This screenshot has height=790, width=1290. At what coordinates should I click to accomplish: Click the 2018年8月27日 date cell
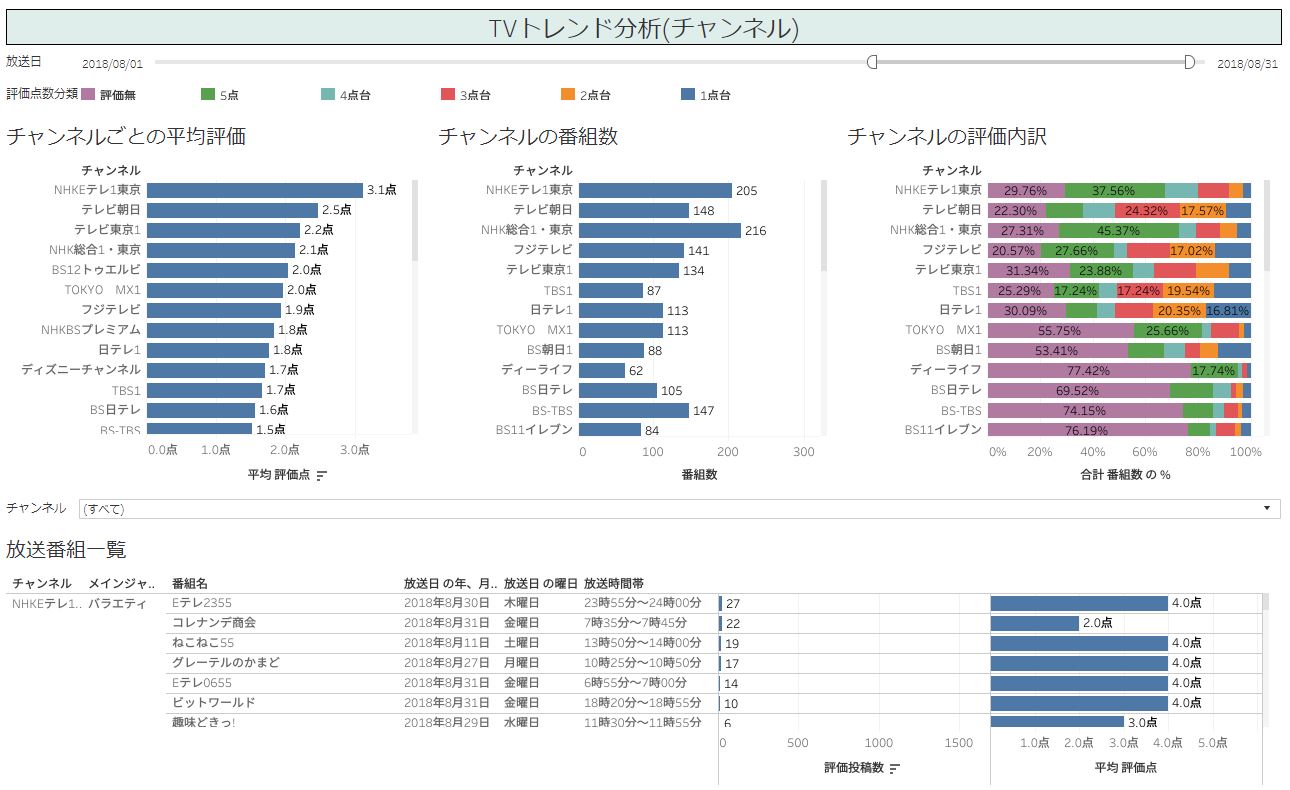click(x=448, y=662)
